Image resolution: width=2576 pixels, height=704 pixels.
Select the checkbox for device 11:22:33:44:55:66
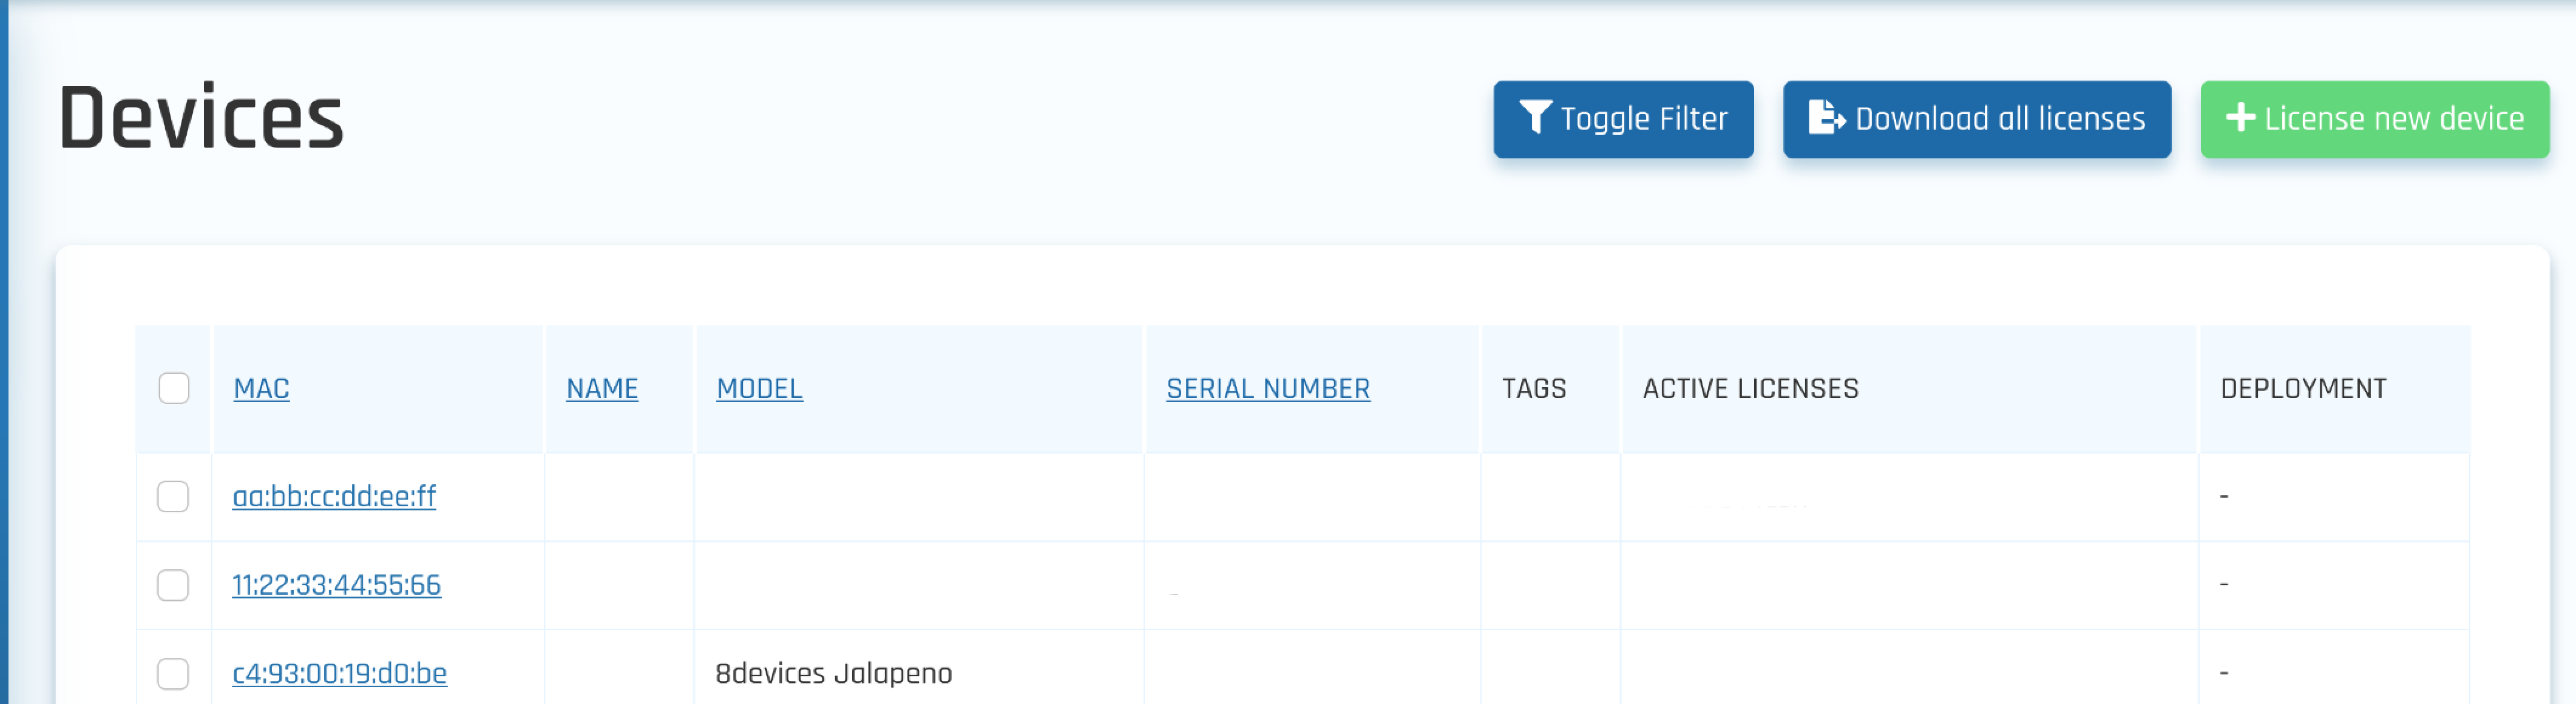(x=173, y=585)
